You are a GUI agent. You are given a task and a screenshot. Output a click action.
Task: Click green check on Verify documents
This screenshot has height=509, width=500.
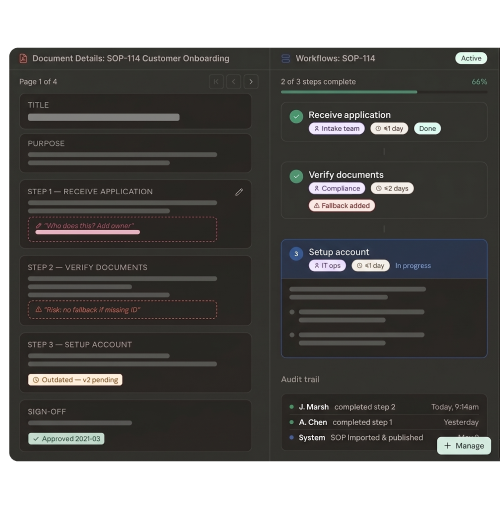point(296,177)
